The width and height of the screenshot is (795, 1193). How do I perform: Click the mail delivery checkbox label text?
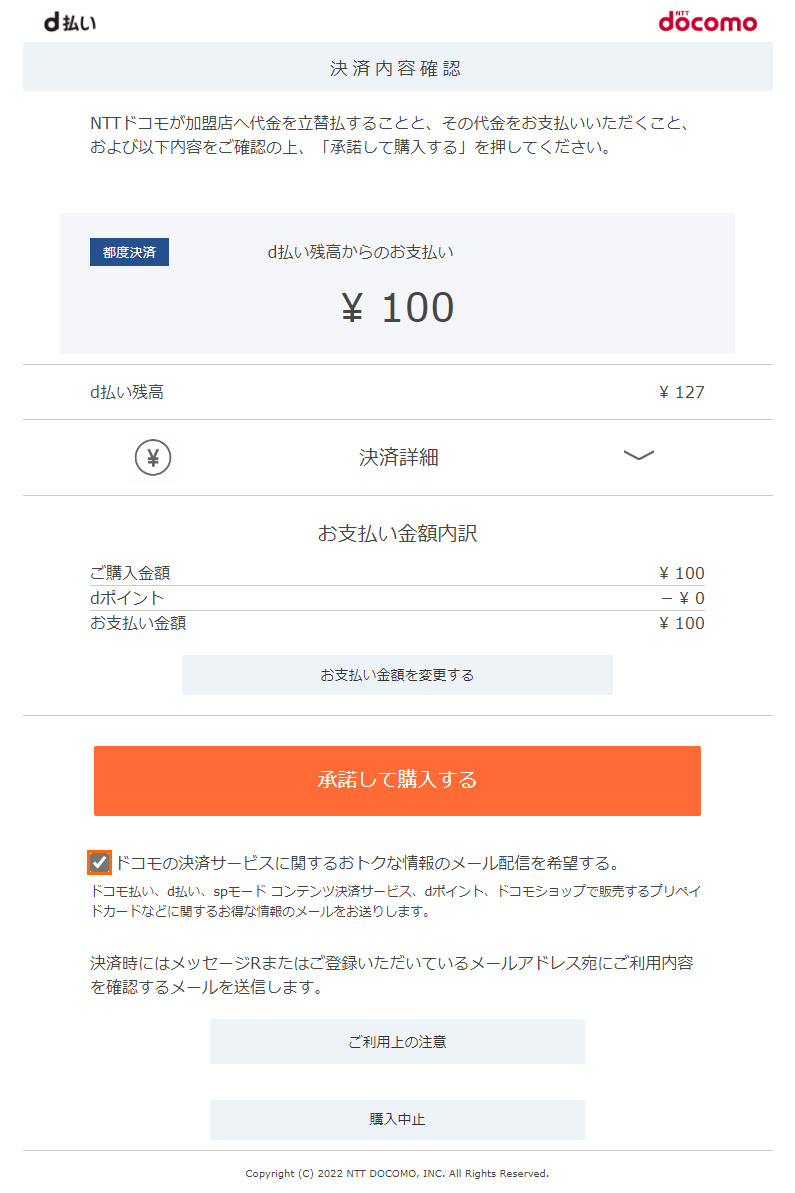pos(369,863)
